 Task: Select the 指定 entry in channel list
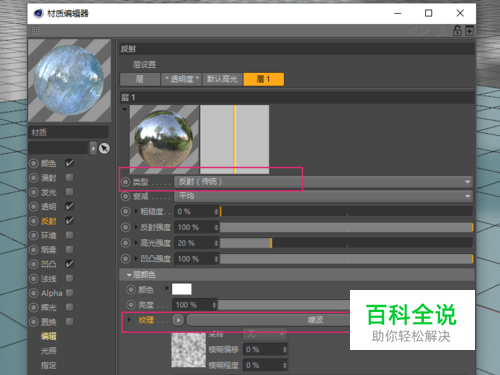pos(49,365)
